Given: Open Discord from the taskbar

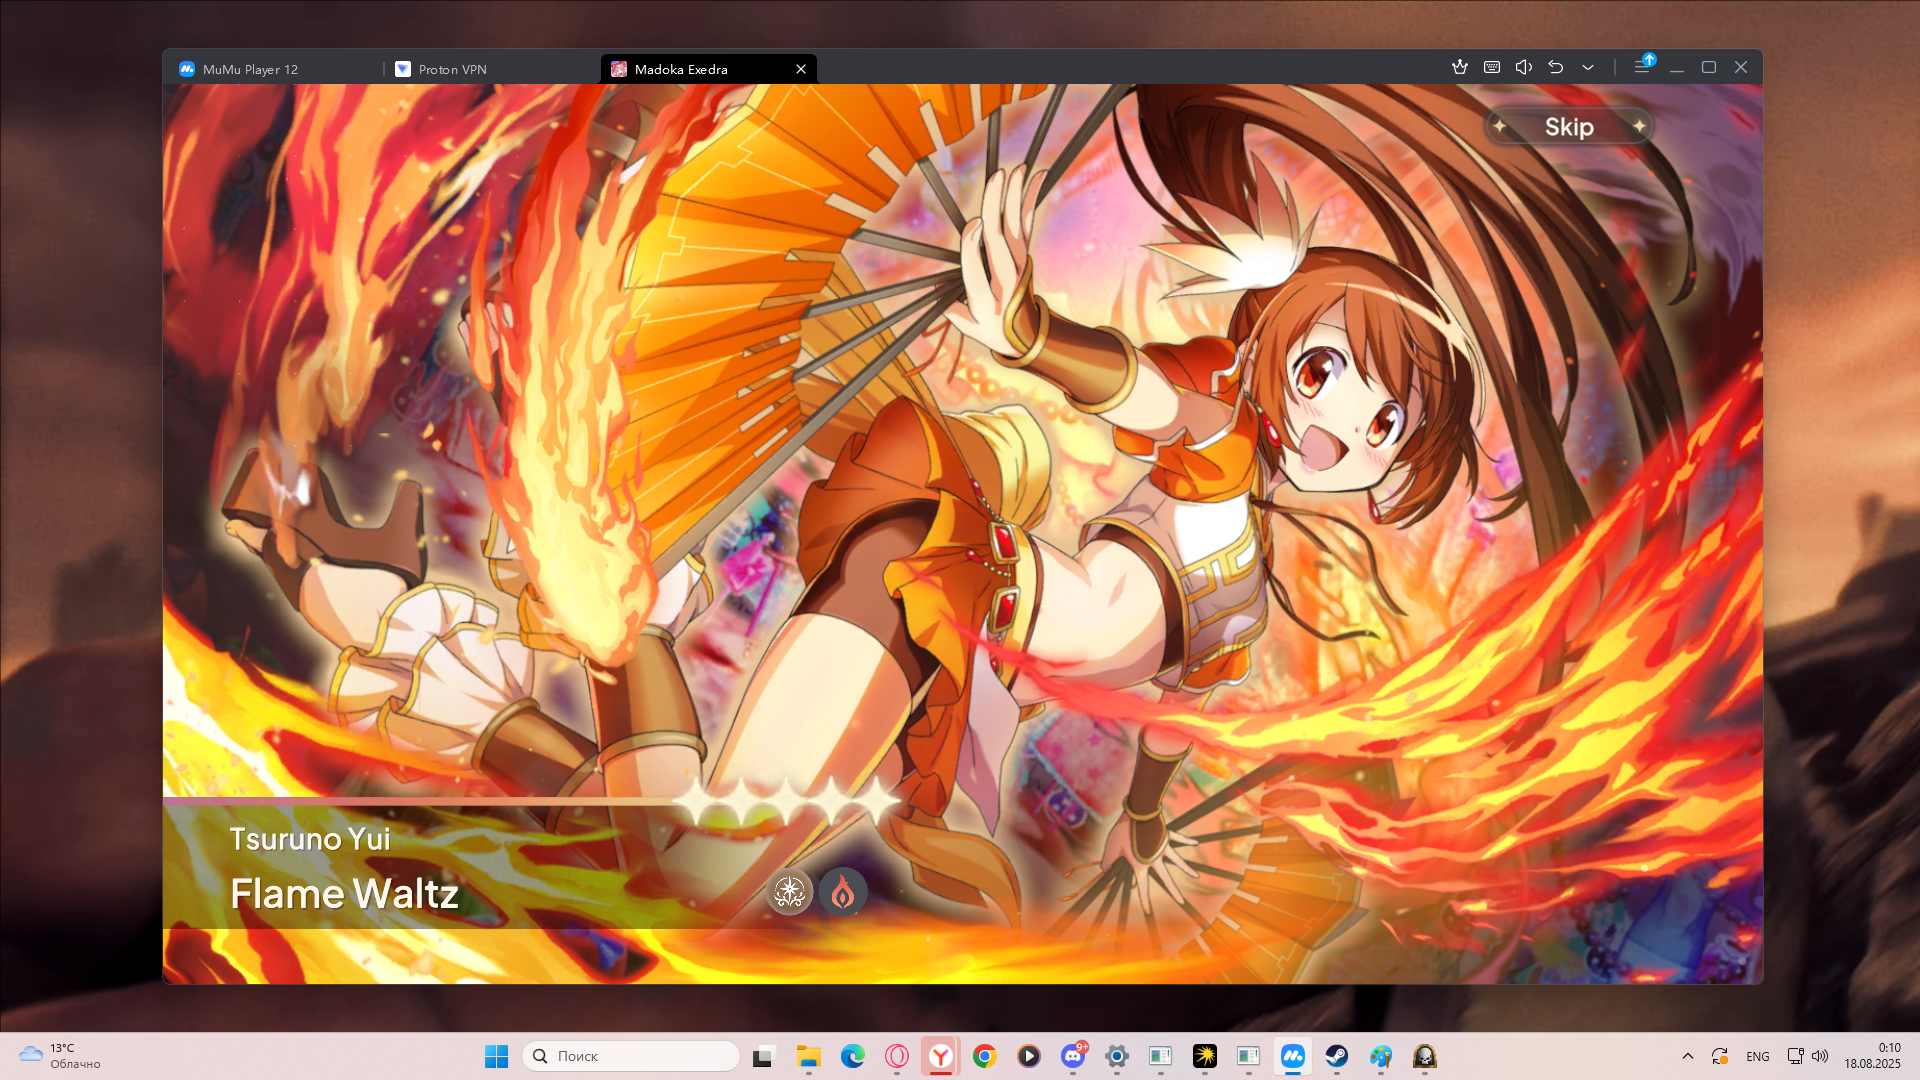Looking at the screenshot, I should [x=1073, y=1056].
